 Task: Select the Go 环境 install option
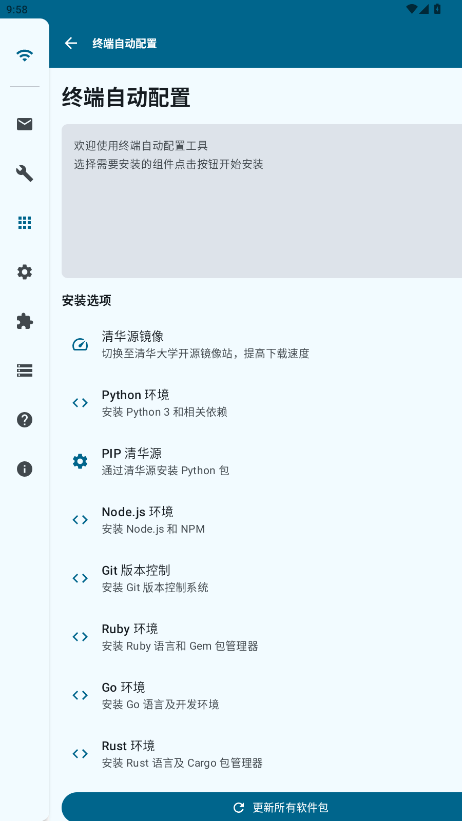click(262, 695)
